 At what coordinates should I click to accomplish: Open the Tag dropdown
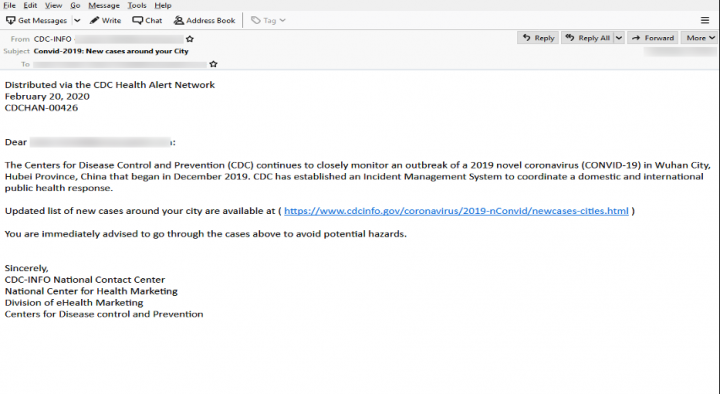pos(269,21)
